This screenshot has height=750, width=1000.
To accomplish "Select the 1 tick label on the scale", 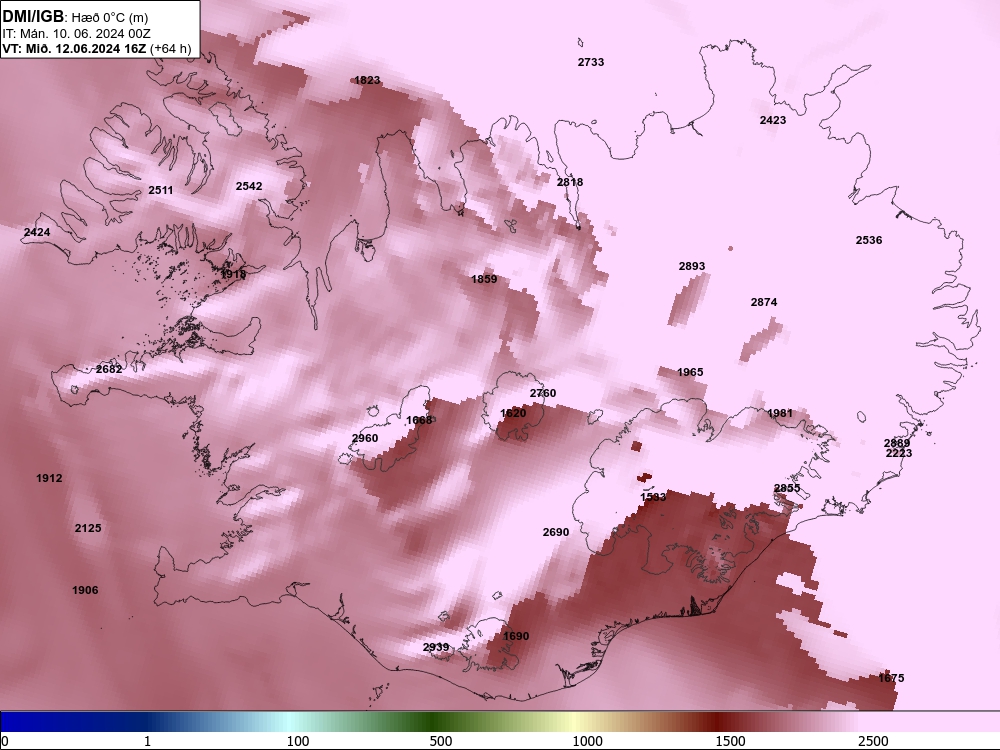I will (x=147, y=741).
